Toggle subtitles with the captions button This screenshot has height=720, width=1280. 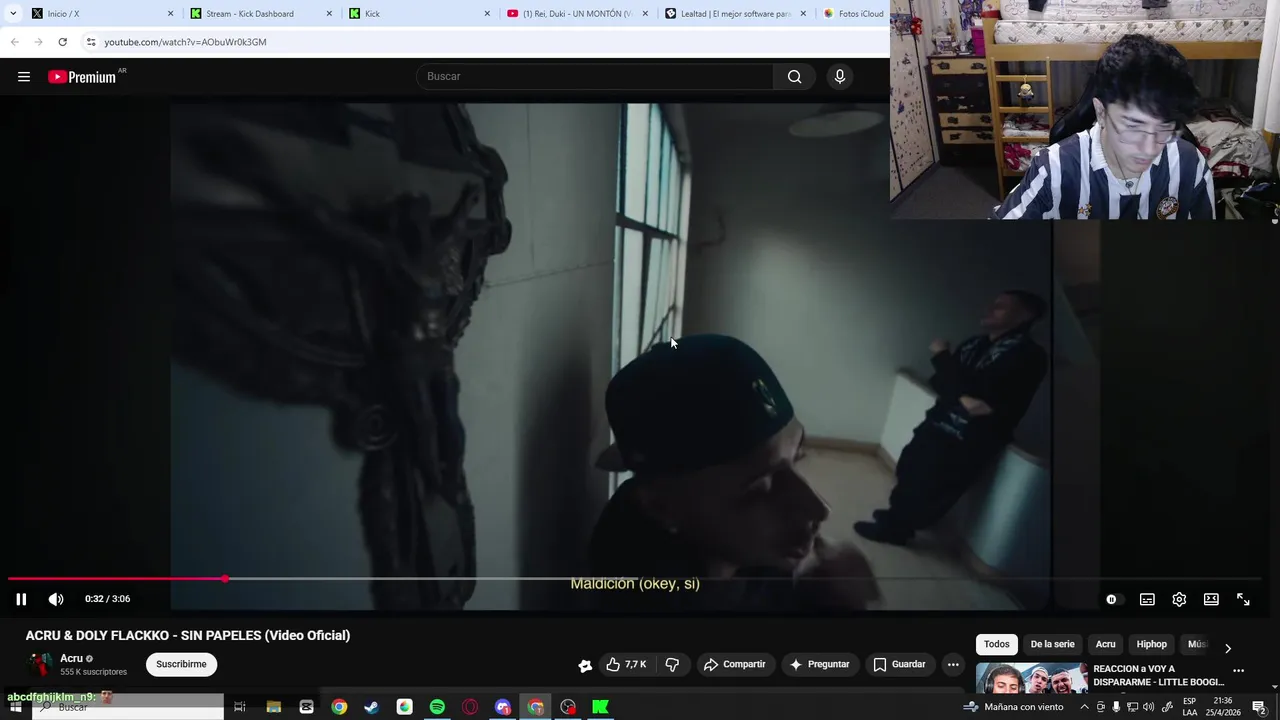point(1147,599)
